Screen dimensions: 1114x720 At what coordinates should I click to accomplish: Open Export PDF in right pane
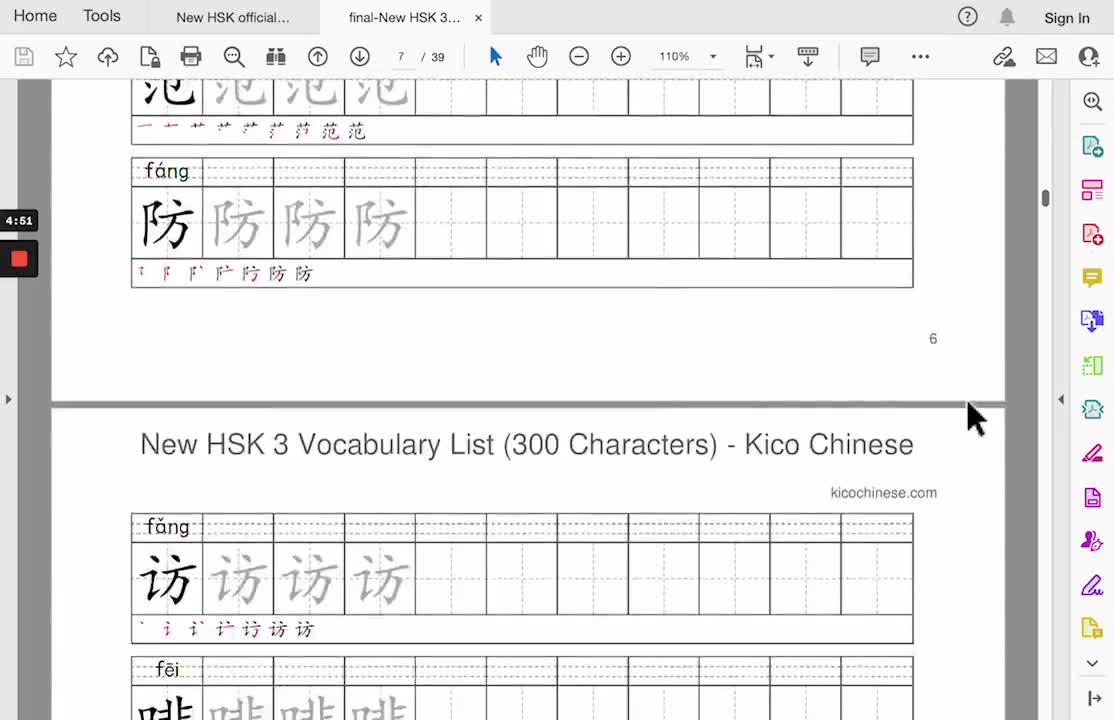[x=1092, y=146]
